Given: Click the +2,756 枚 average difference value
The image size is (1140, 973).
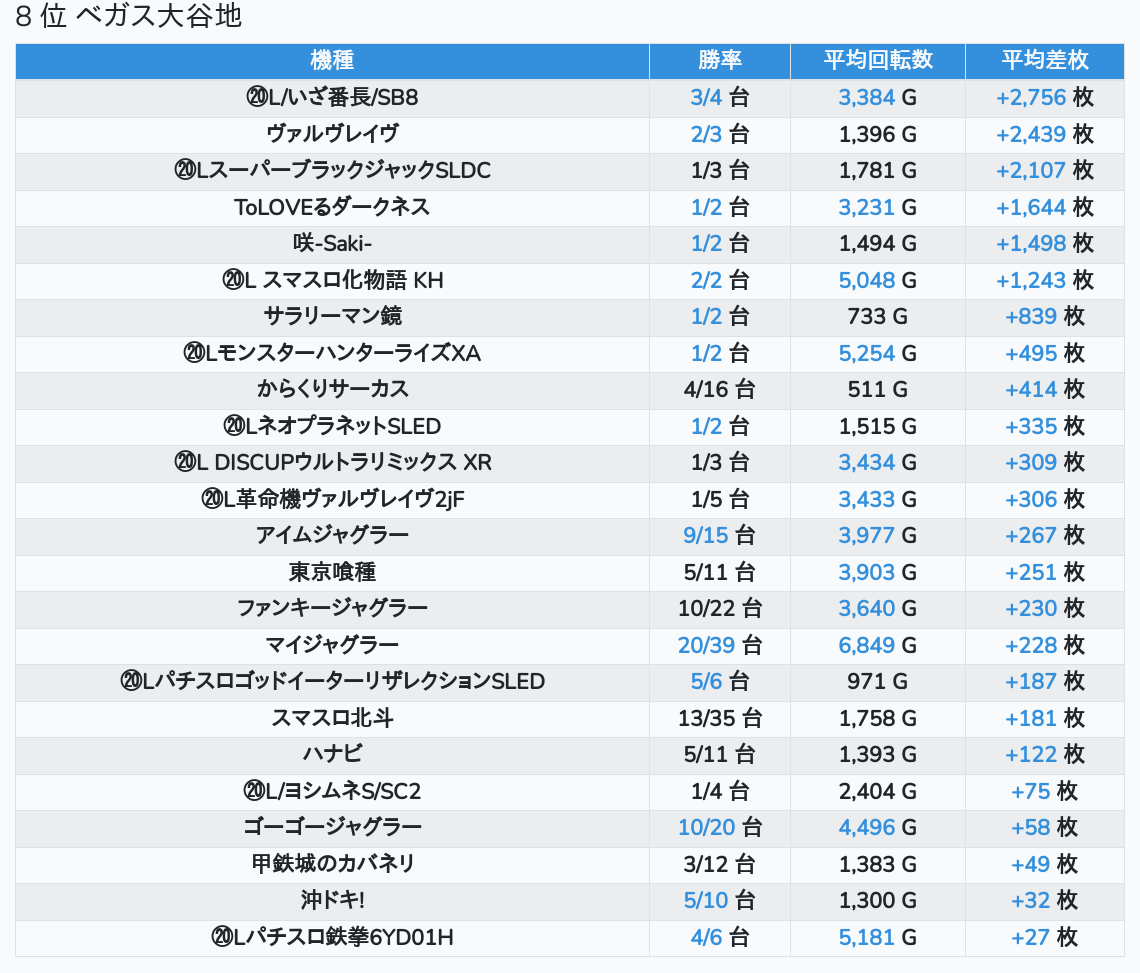Looking at the screenshot, I should 1045,97.
